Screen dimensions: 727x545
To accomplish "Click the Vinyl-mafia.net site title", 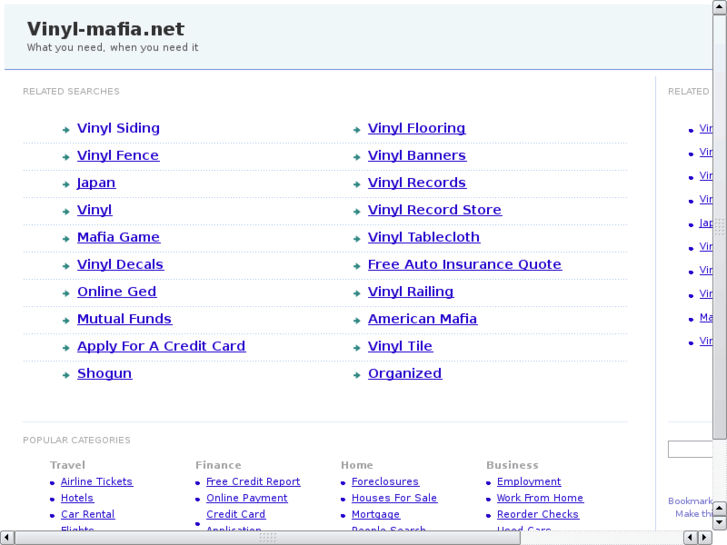I will tap(105, 29).
